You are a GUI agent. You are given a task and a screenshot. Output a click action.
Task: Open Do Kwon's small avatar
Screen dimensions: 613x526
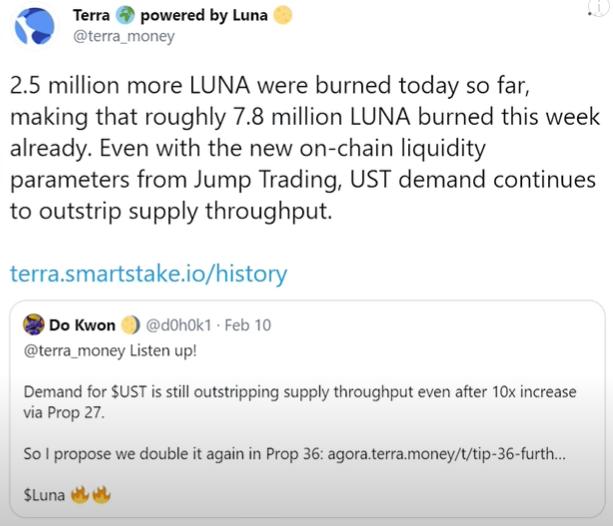pyautogui.click(x=34, y=325)
